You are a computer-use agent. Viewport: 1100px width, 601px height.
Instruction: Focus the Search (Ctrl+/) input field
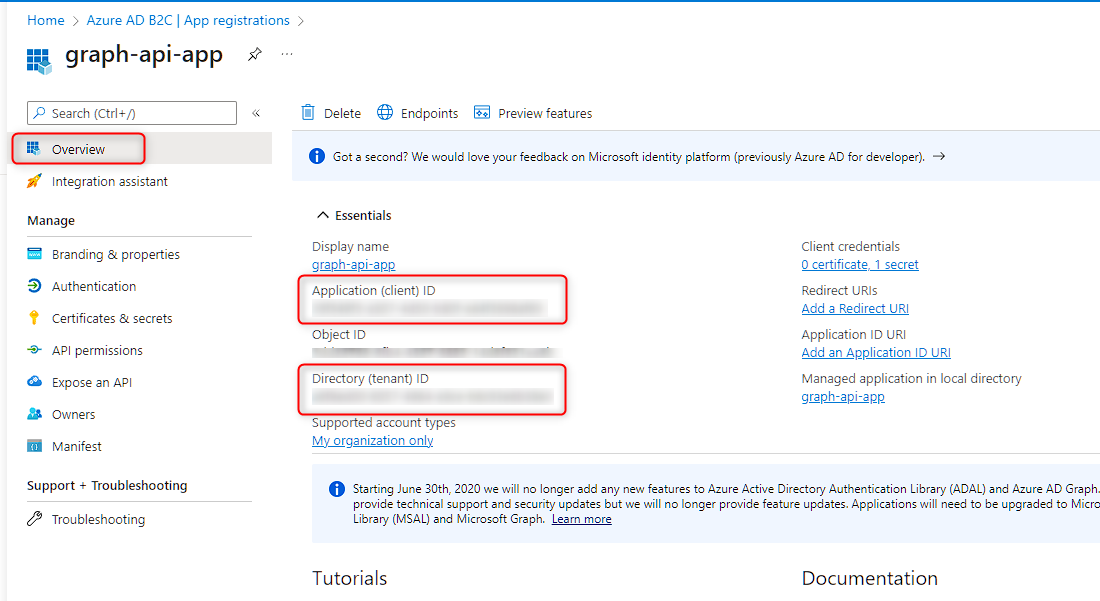click(x=132, y=113)
